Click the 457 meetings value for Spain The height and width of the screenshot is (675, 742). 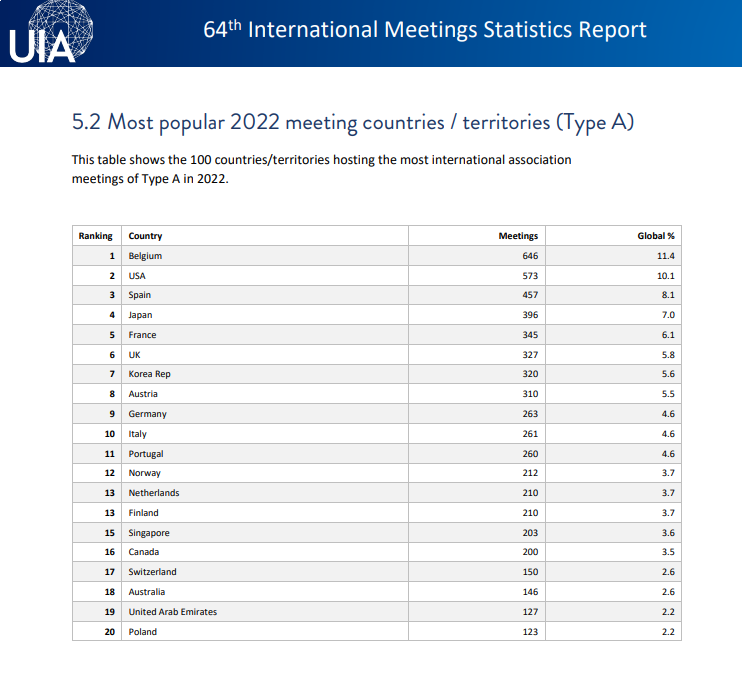coord(529,295)
